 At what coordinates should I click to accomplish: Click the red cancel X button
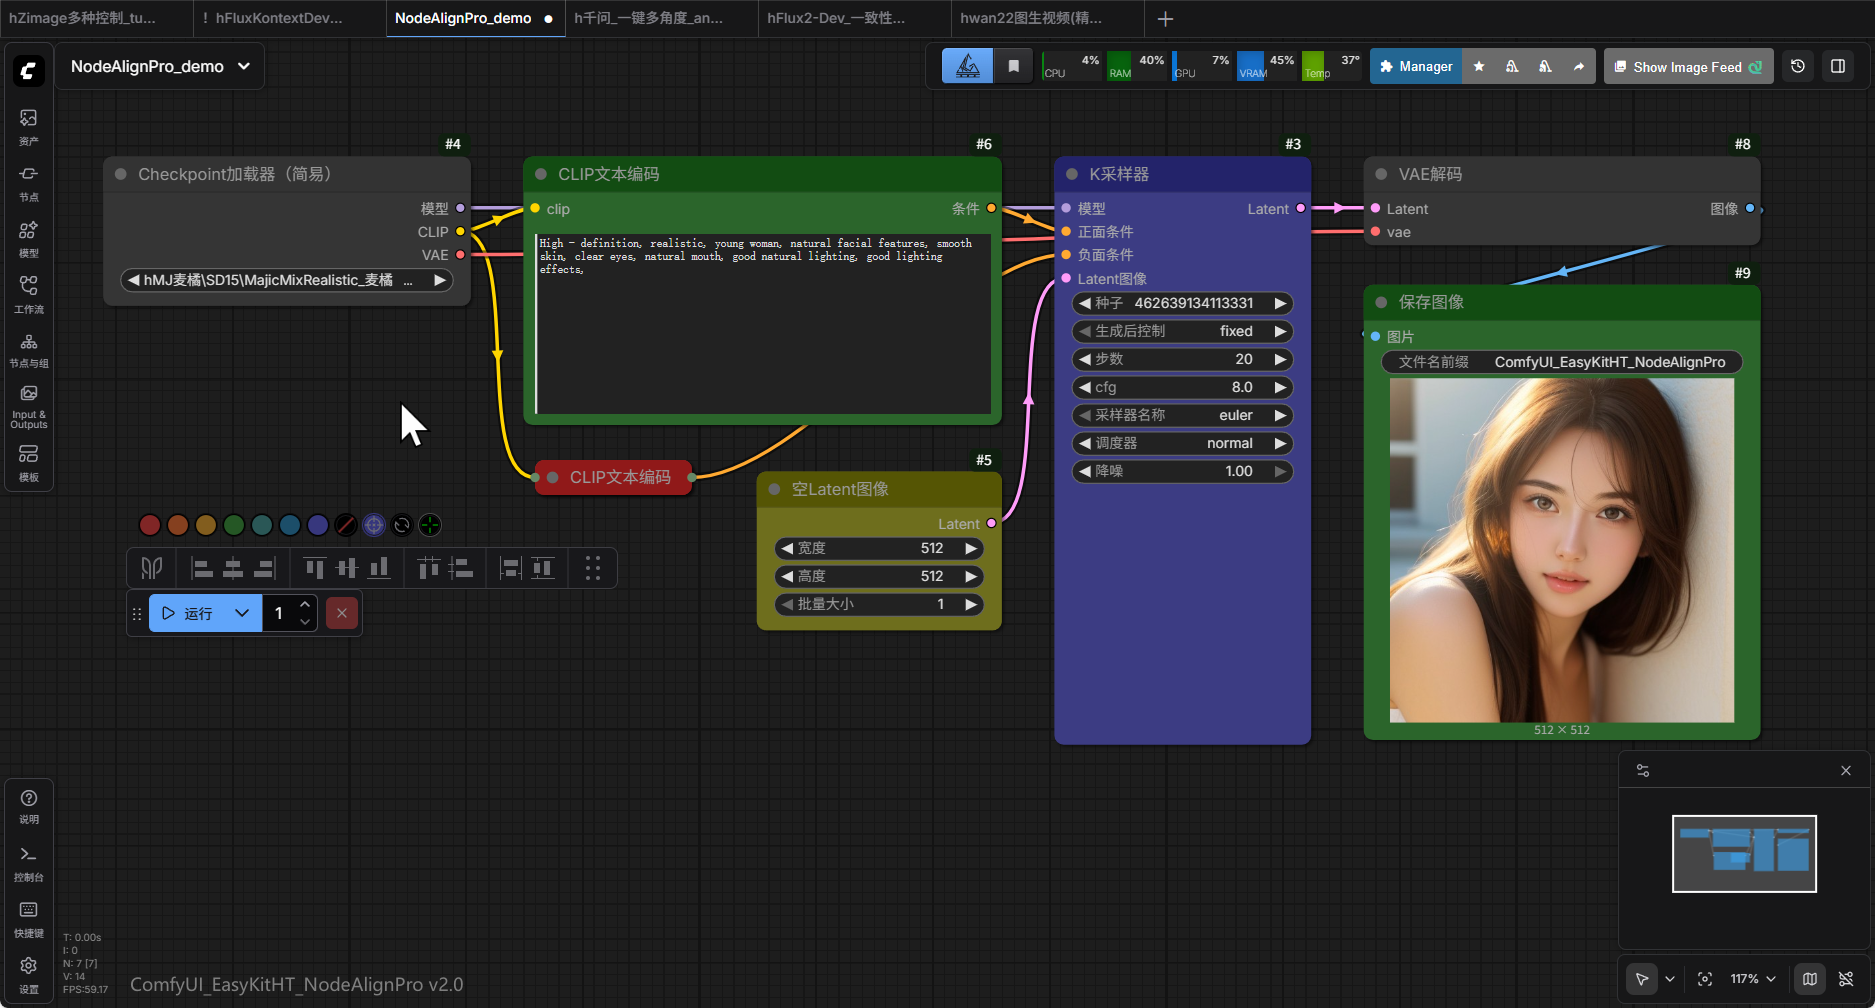342,613
